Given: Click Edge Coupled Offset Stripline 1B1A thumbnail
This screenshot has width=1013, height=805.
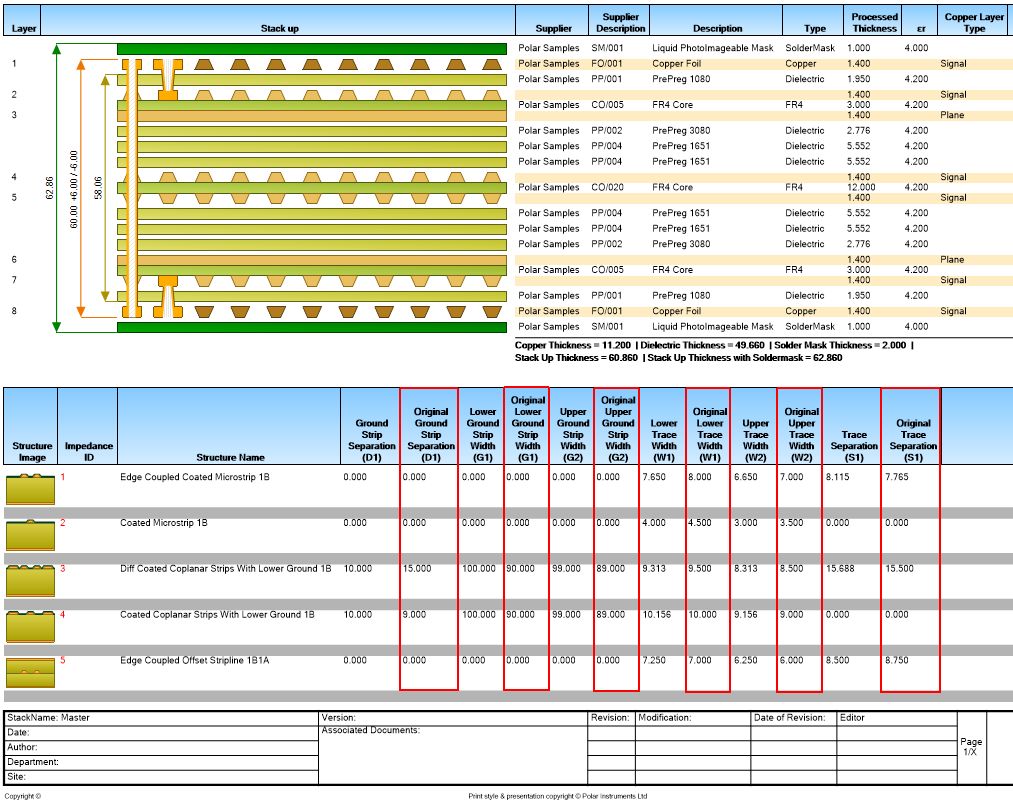Looking at the screenshot, I should pyautogui.click(x=30, y=673).
